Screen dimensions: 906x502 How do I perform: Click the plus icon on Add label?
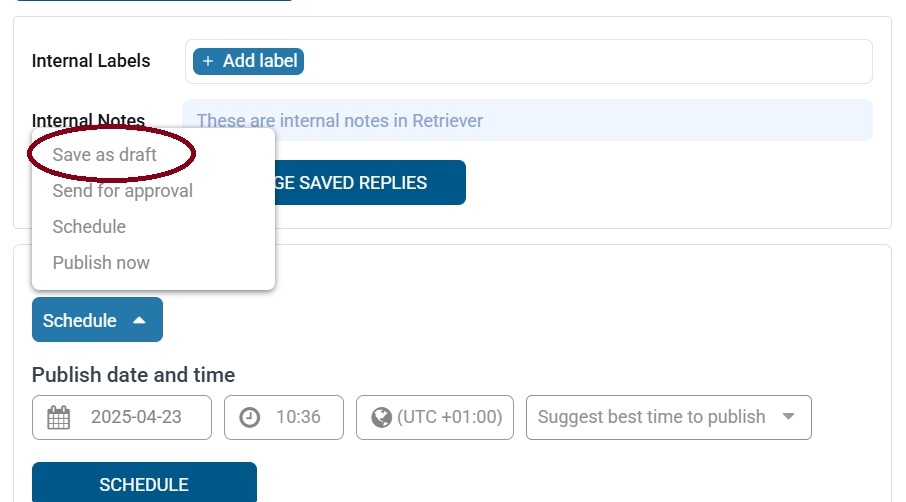point(208,61)
